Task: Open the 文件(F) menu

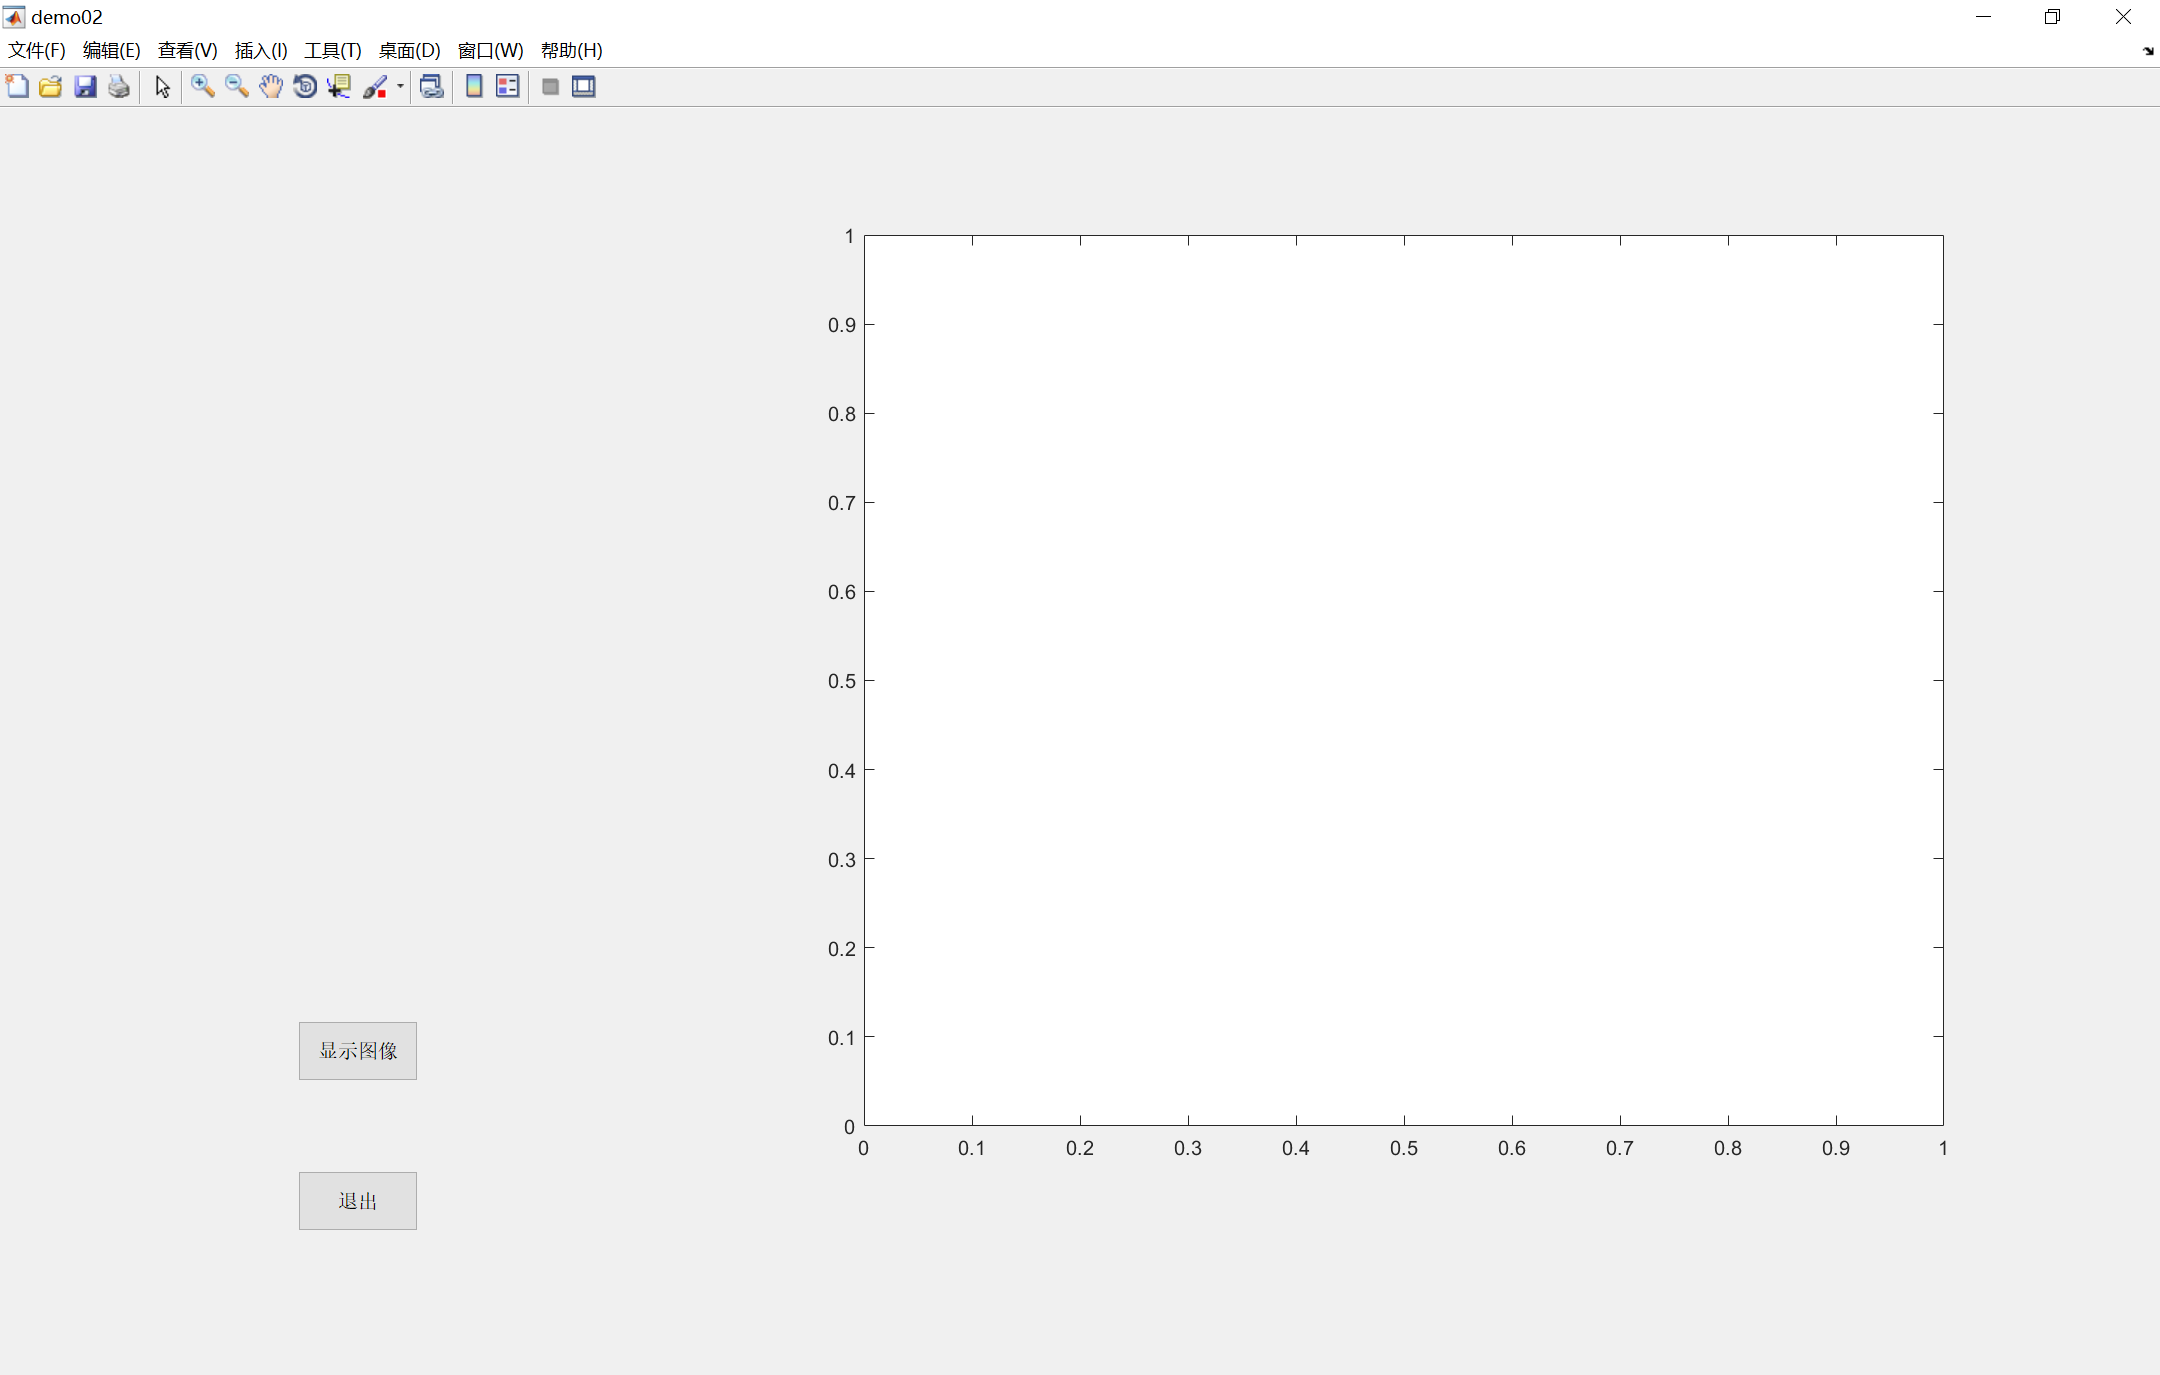Action: 37,51
